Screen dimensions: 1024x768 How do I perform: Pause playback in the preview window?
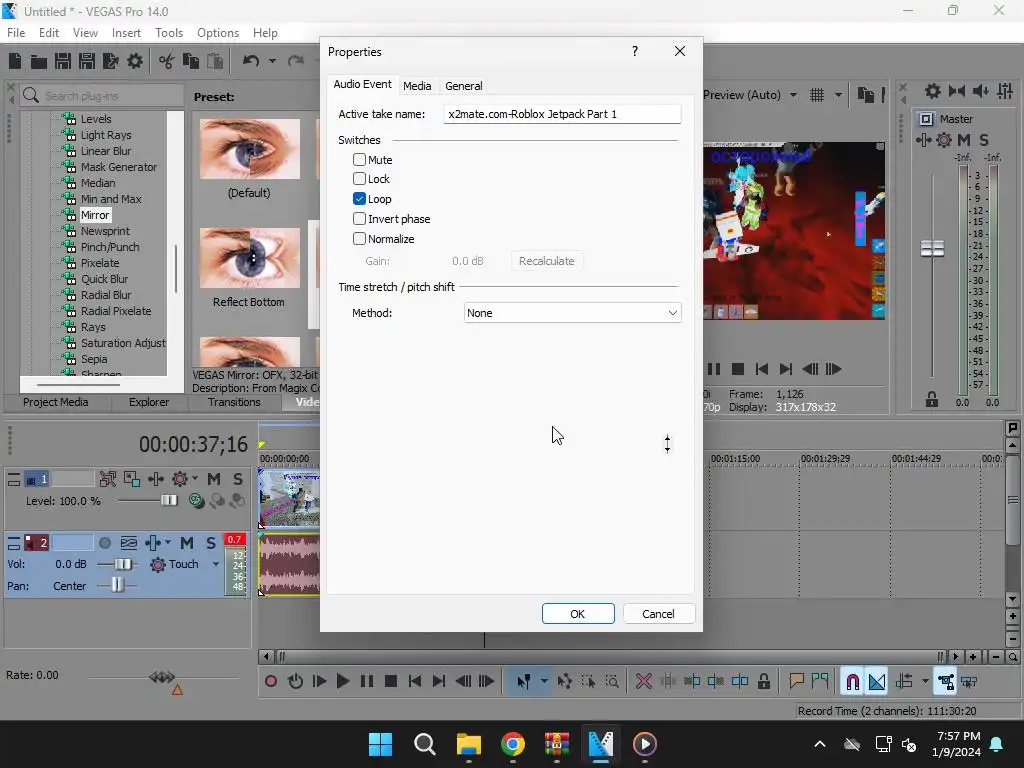[714, 369]
